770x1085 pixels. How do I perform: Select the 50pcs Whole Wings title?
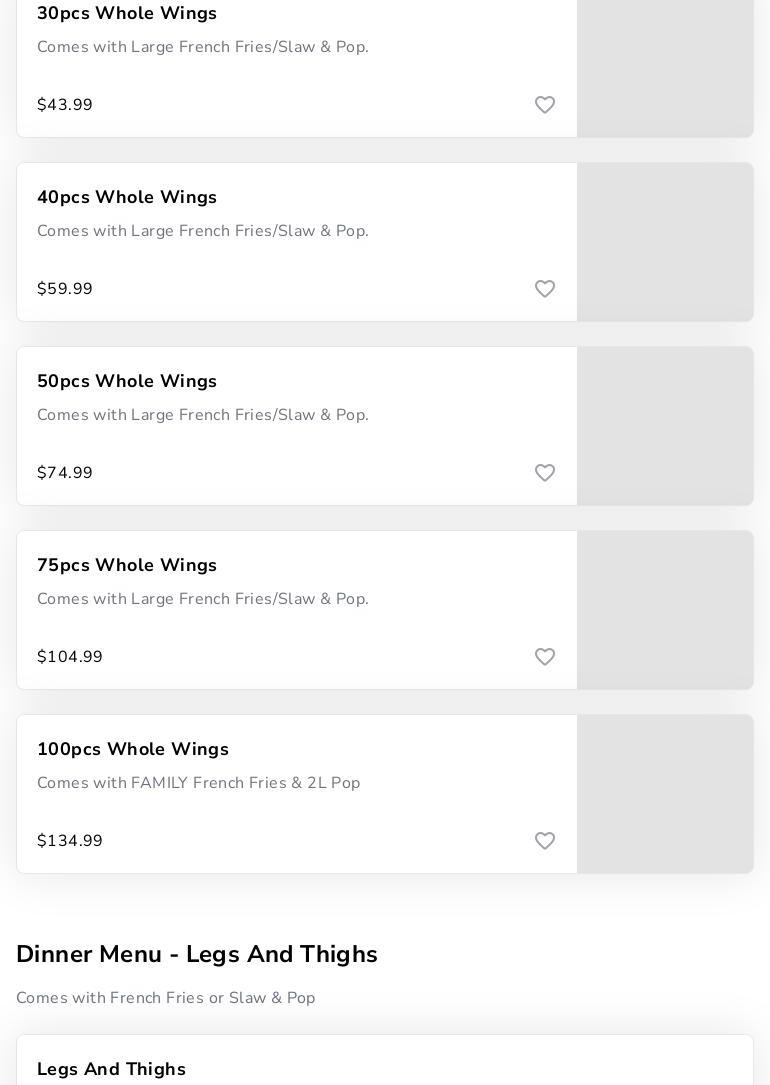click(127, 381)
